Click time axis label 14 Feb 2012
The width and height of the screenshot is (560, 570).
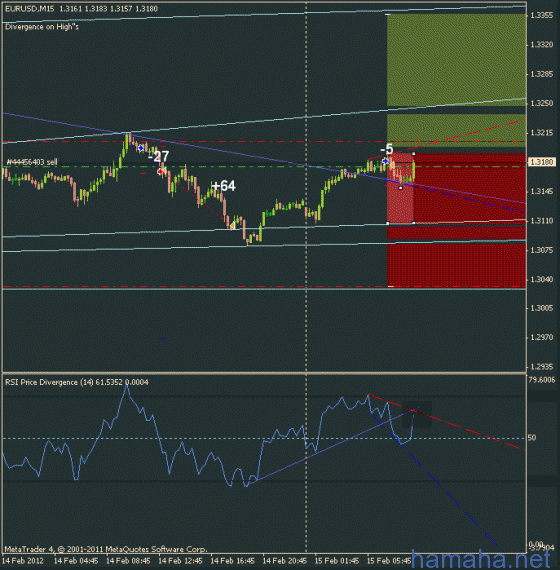pyautogui.click(x=23, y=561)
